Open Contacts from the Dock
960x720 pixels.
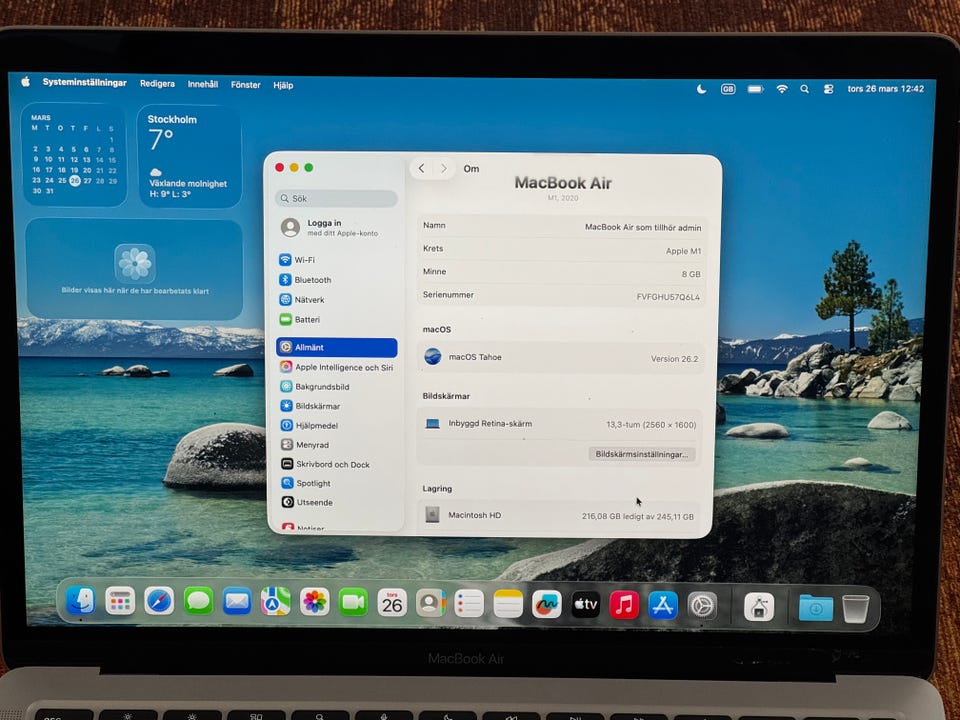point(430,604)
